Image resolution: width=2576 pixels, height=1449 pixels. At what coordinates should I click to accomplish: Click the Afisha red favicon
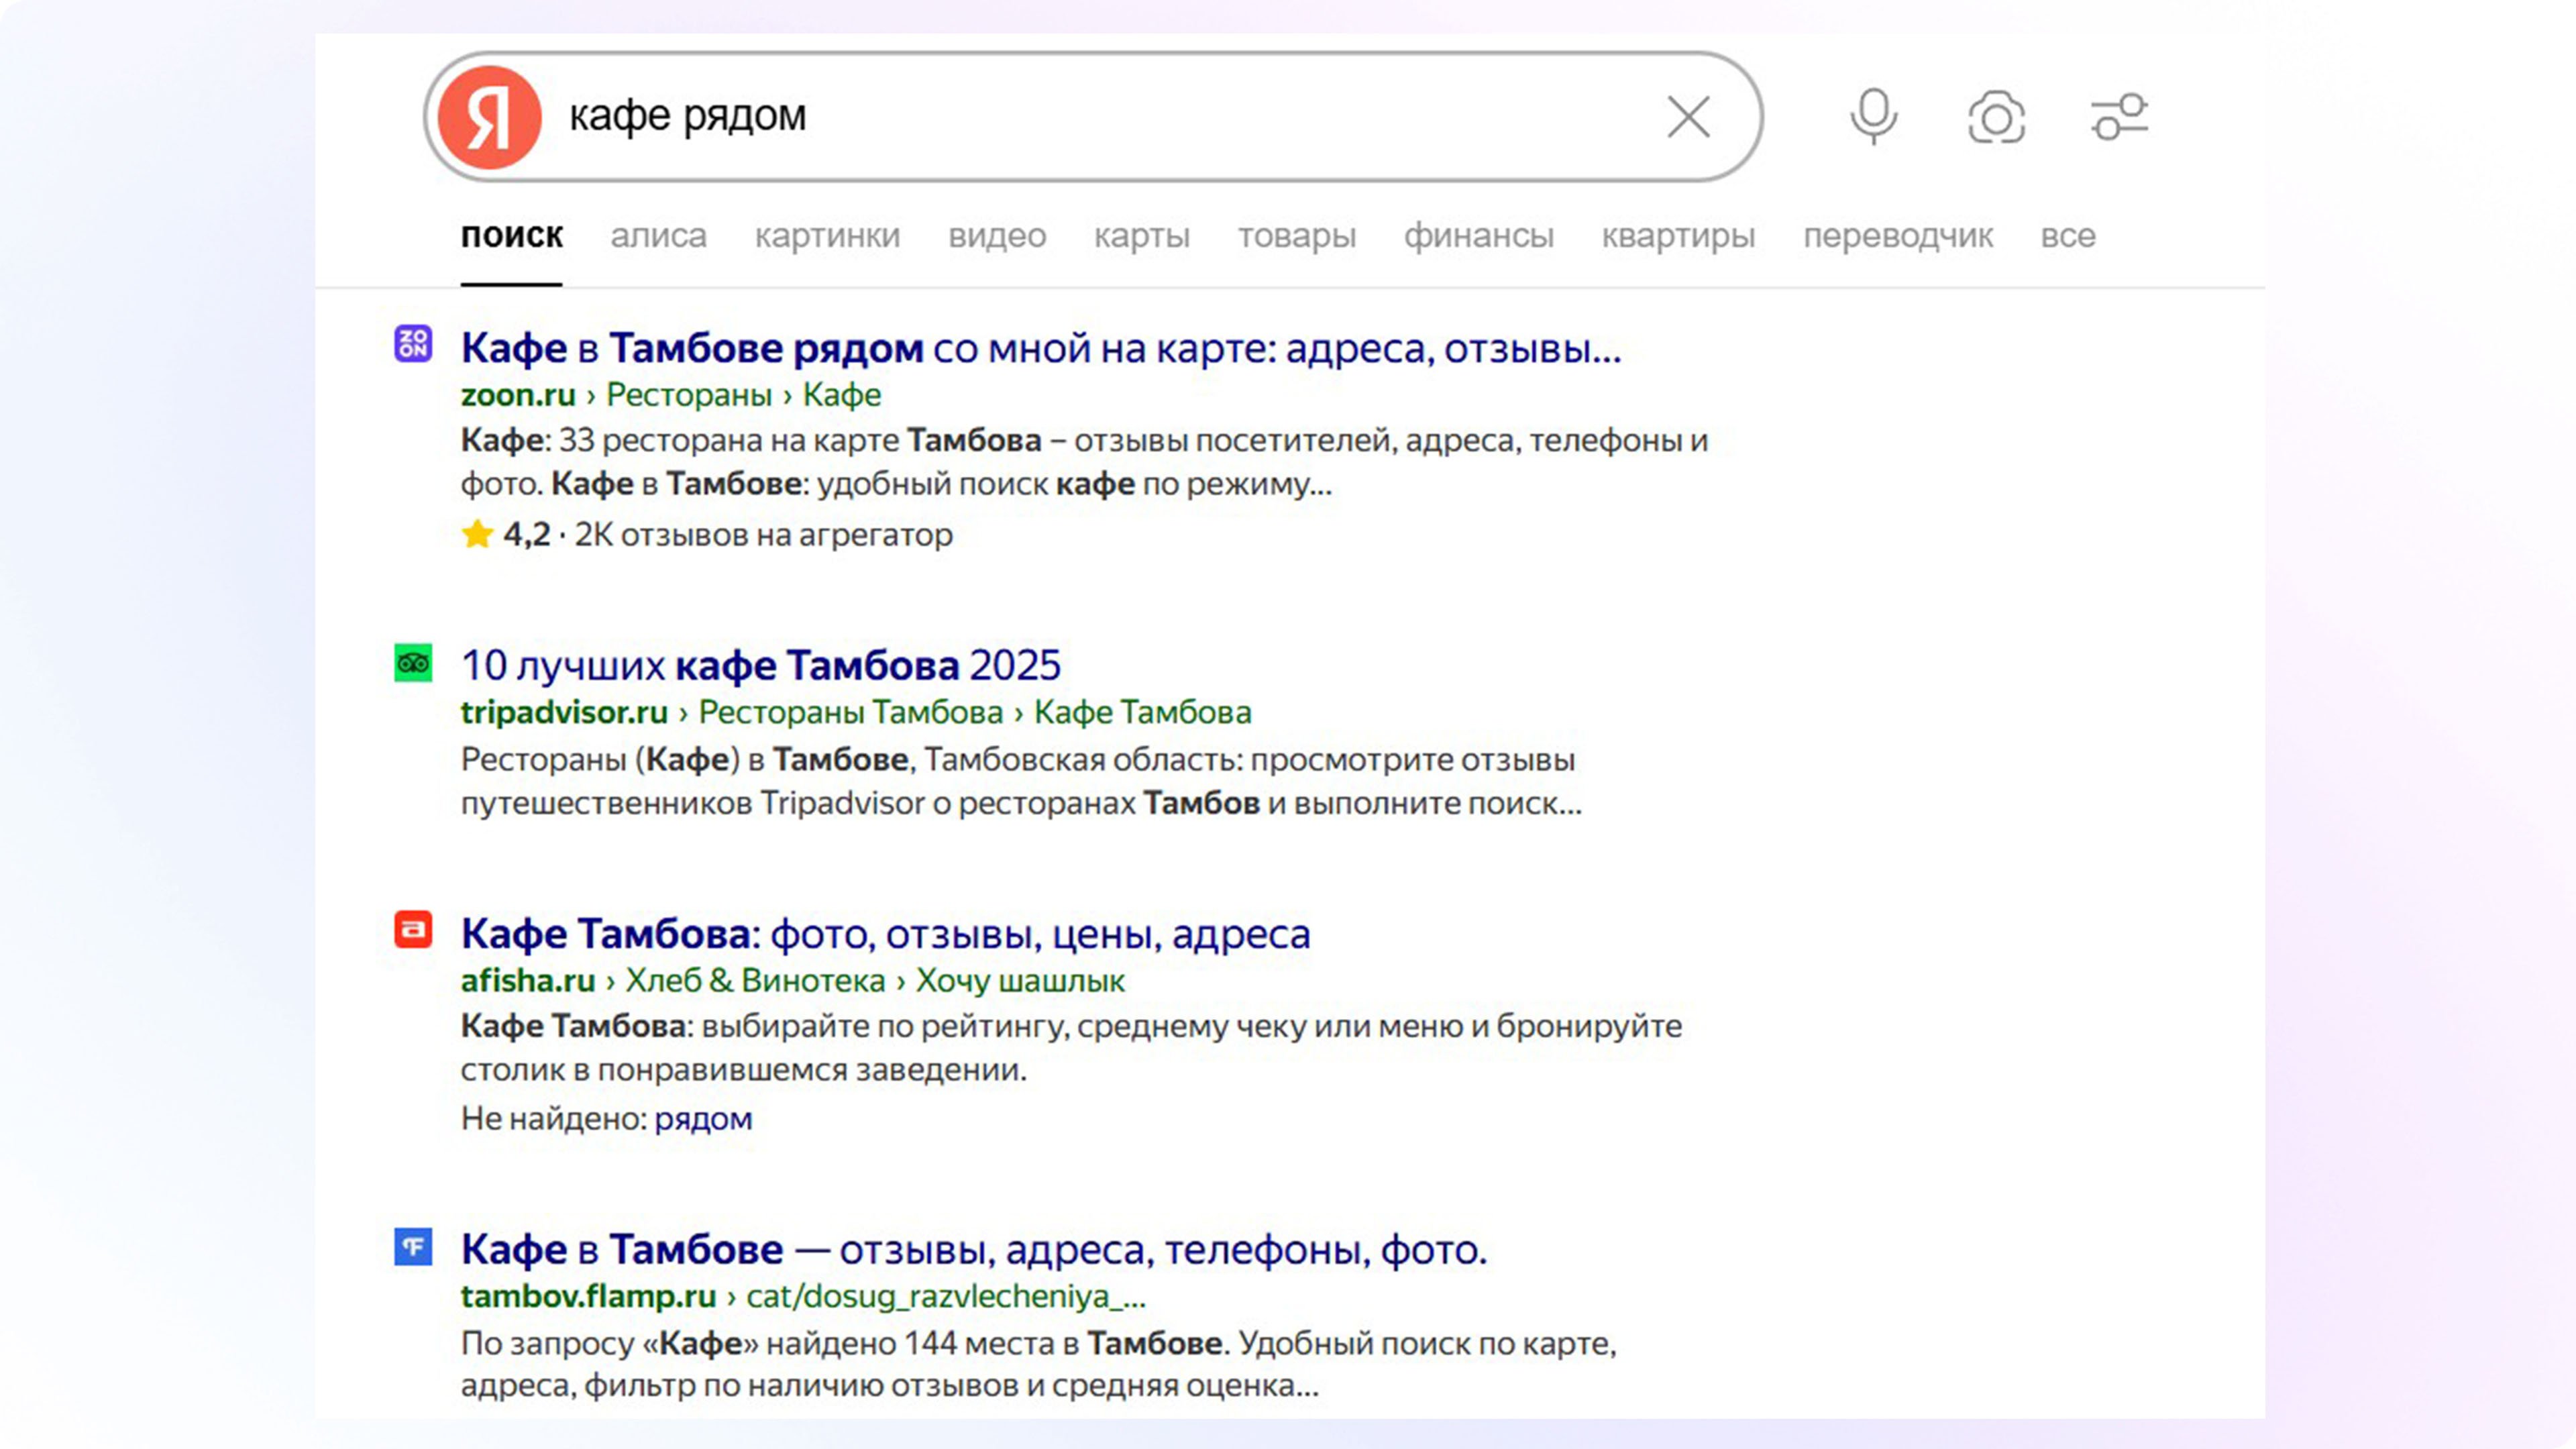tap(413, 930)
